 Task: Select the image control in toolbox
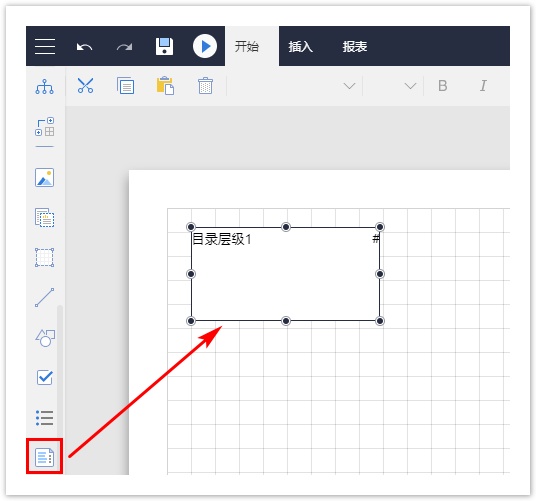(44, 177)
